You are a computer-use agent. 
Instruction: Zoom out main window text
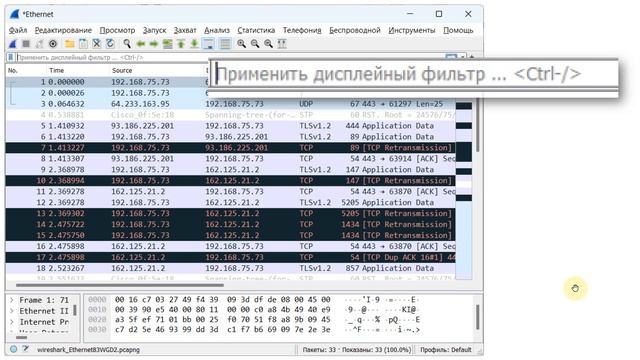[x=255, y=44]
